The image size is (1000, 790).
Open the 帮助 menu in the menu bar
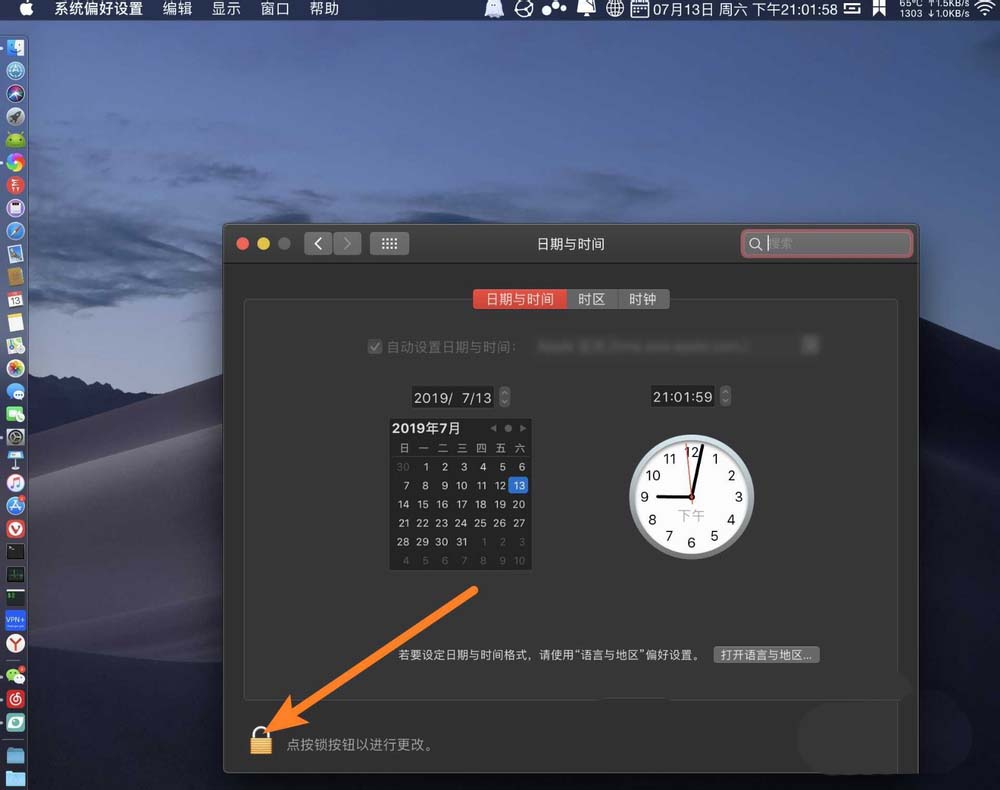click(x=323, y=9)
